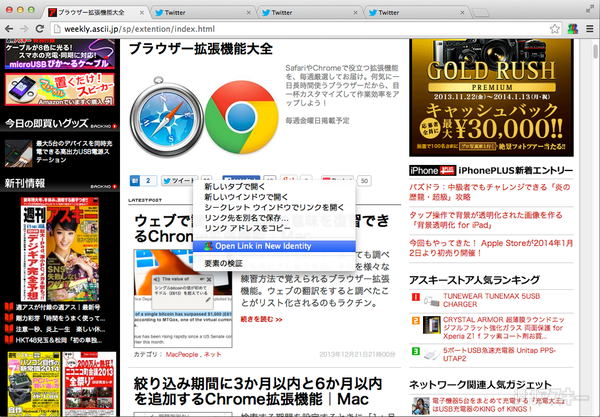Open 5ポートUSB急速充電器 Unitap link
Screen dimensions: 600x417
click(499, 355)
